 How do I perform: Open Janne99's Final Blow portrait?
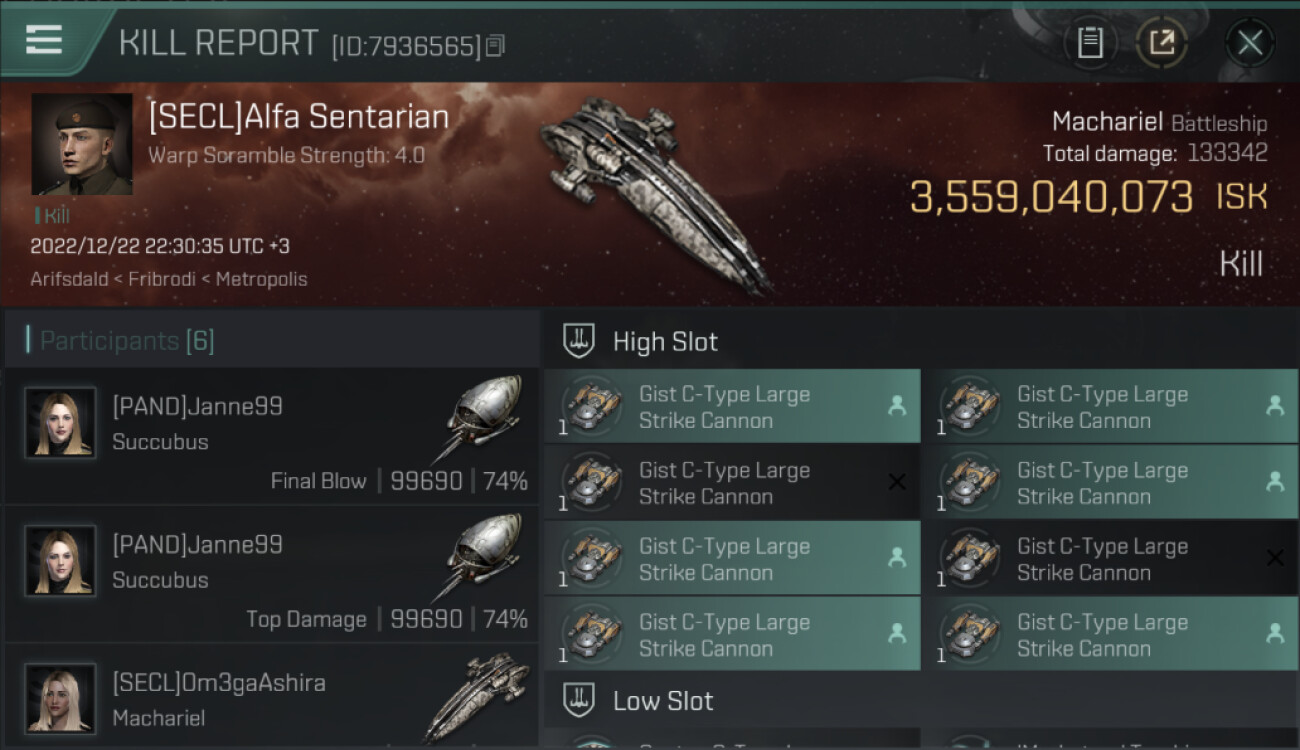point(60,422)
